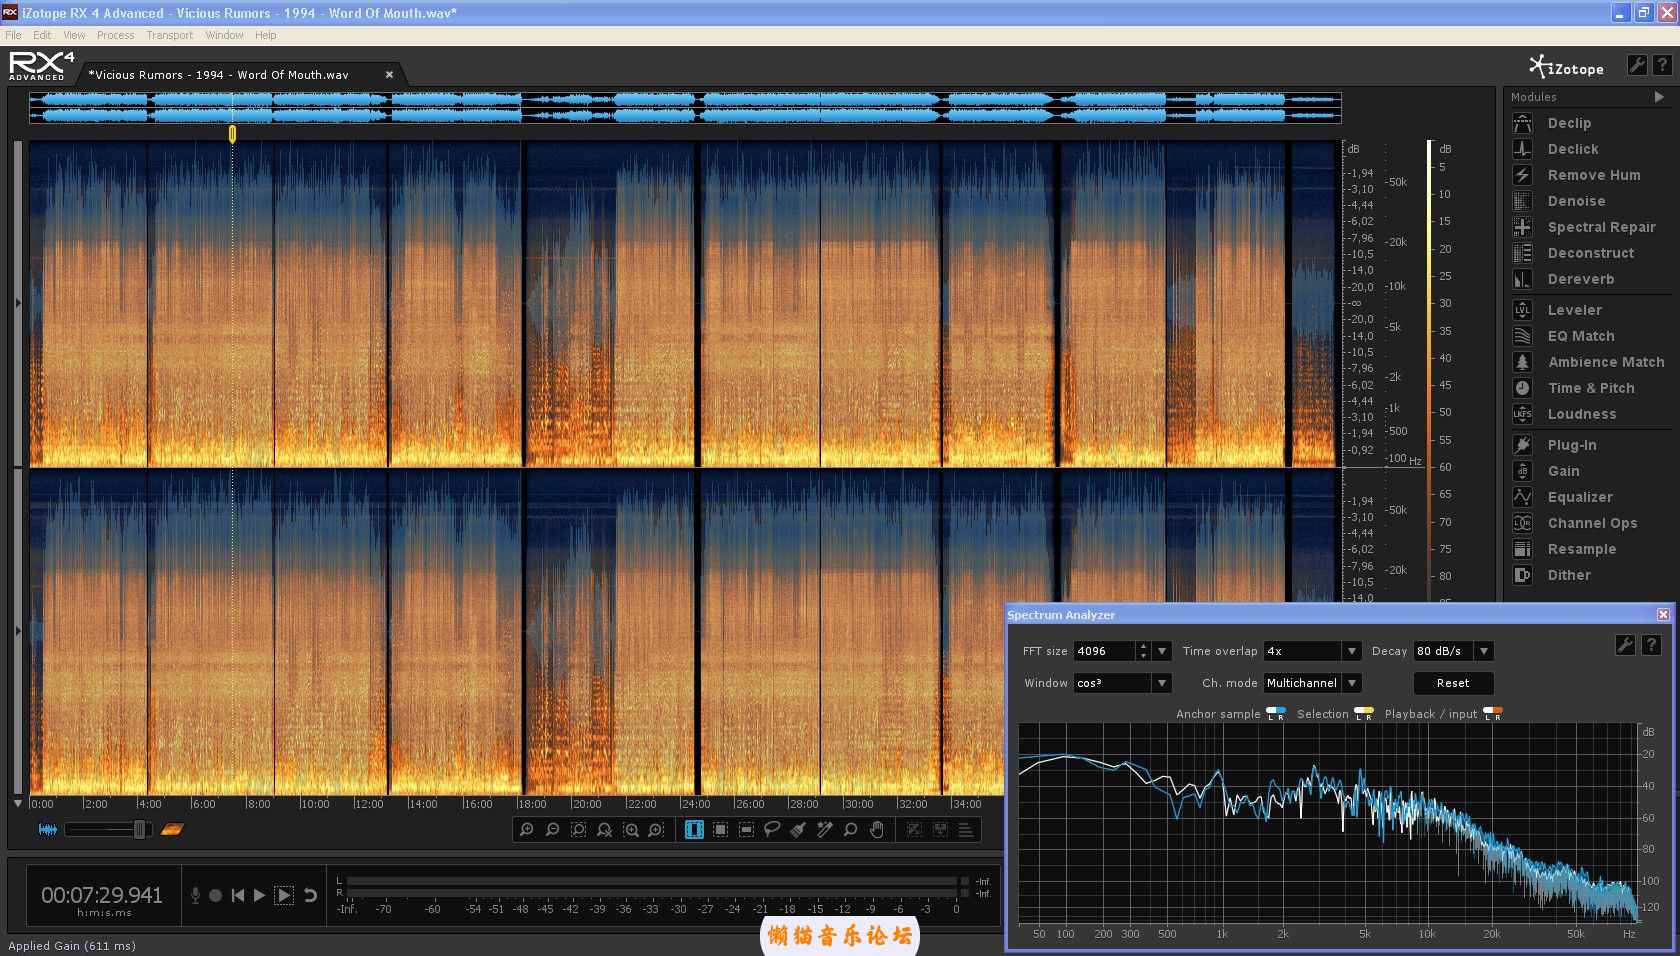The width and height of the screenshot is (1680, 956).
Task: Open the Declip module
Action: [1568, 123]
